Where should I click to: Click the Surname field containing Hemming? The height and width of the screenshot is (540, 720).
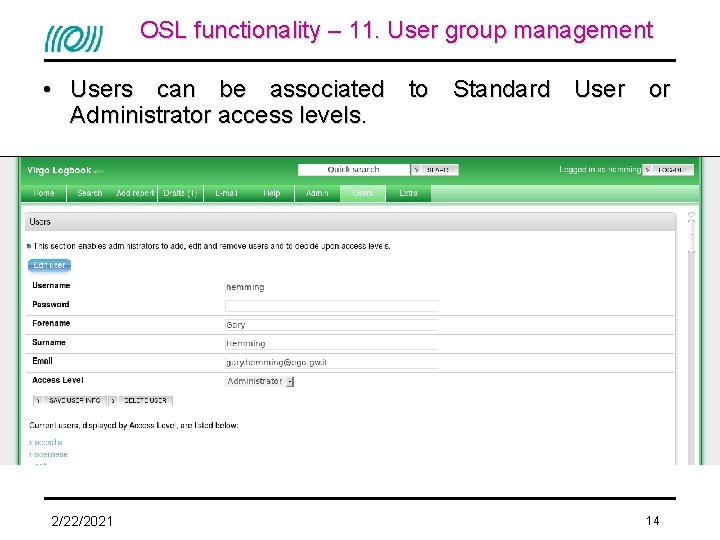point(331,343)
